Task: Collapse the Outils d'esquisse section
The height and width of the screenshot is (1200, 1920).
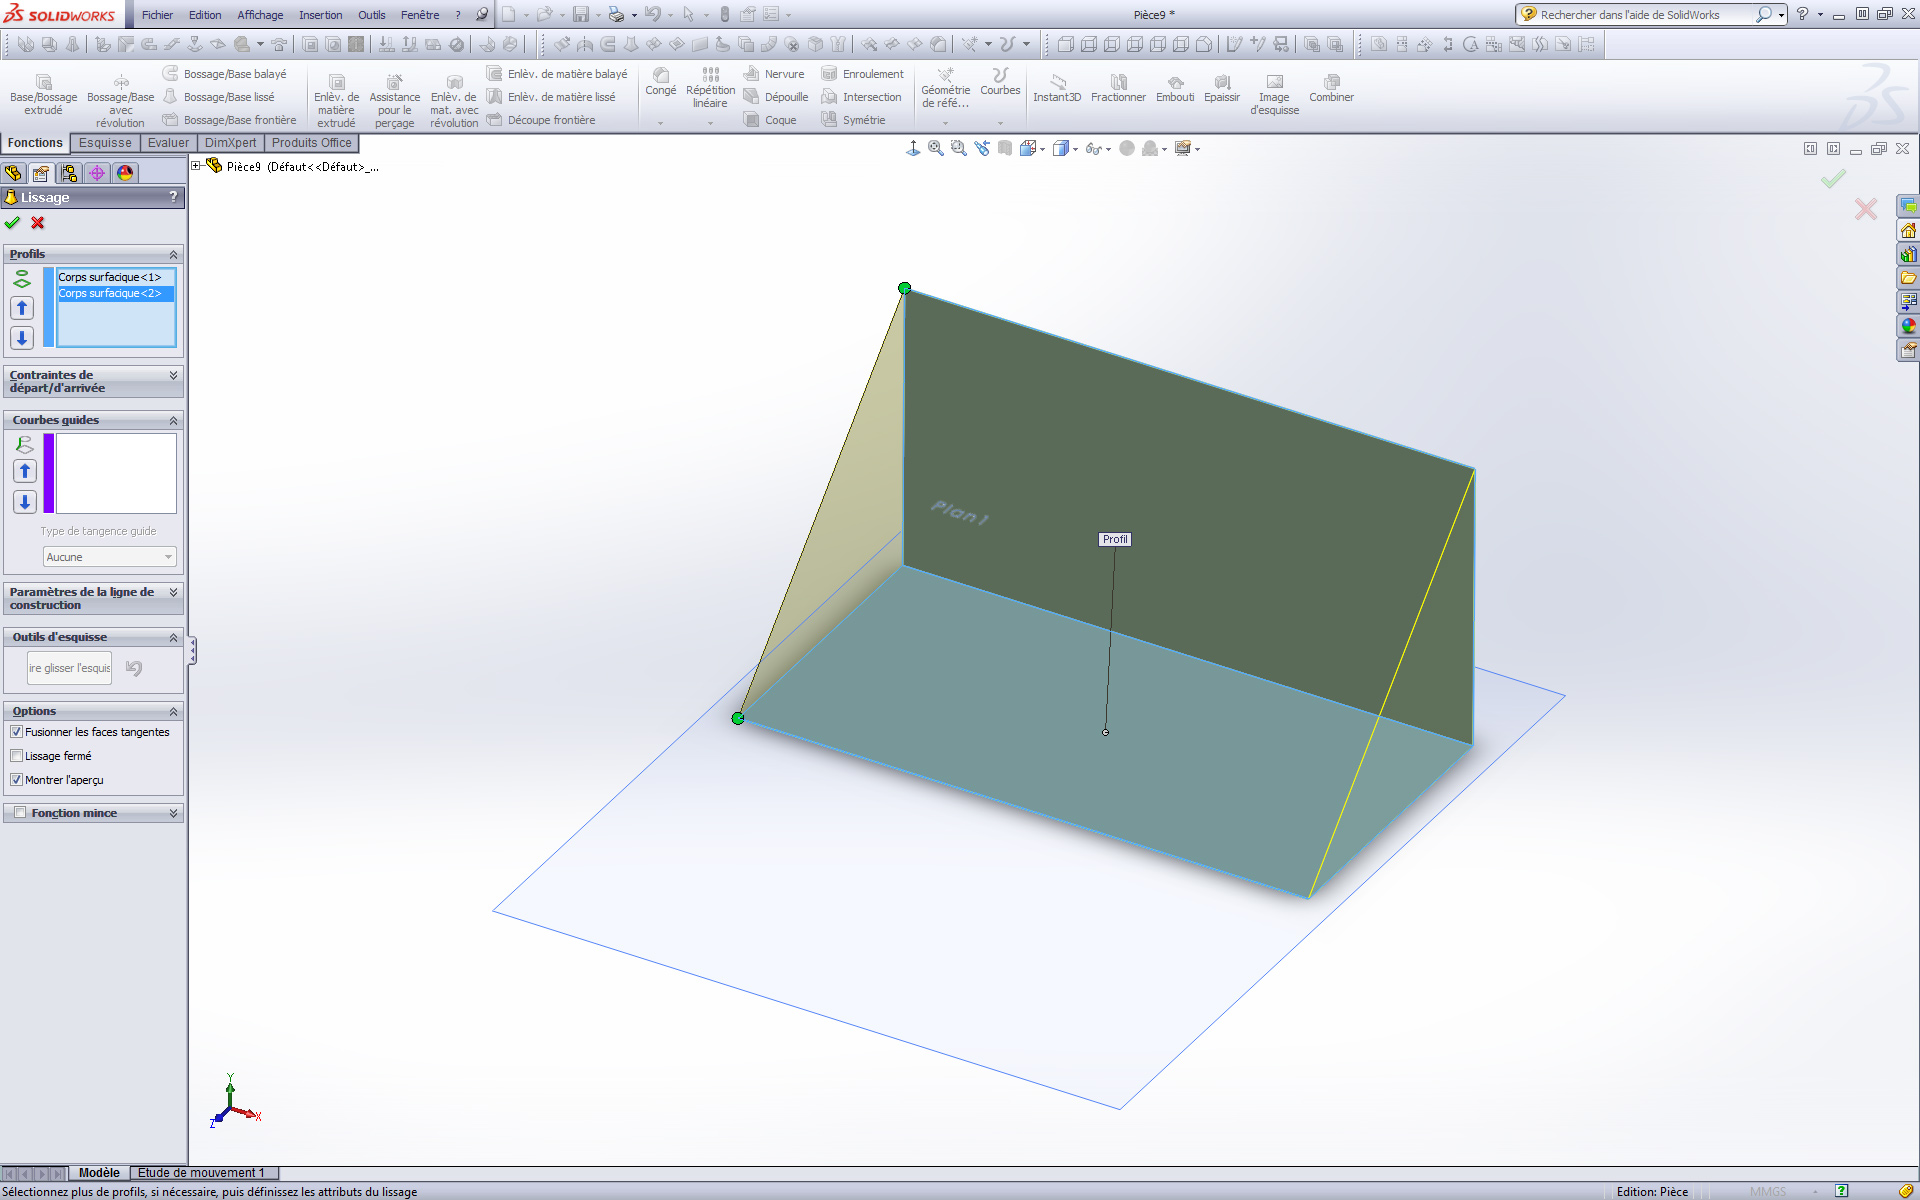Action: 173,638
